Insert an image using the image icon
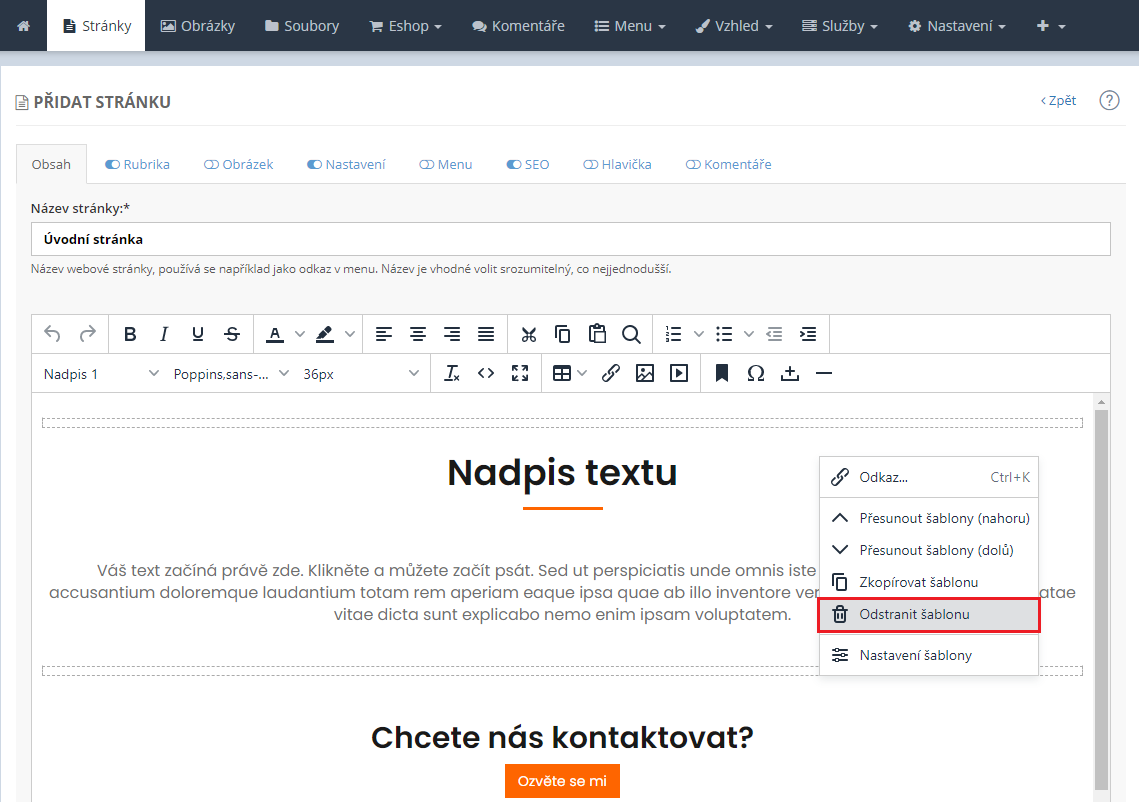Viewport: 1139px width, 802px height. click(x=645, y=373)
